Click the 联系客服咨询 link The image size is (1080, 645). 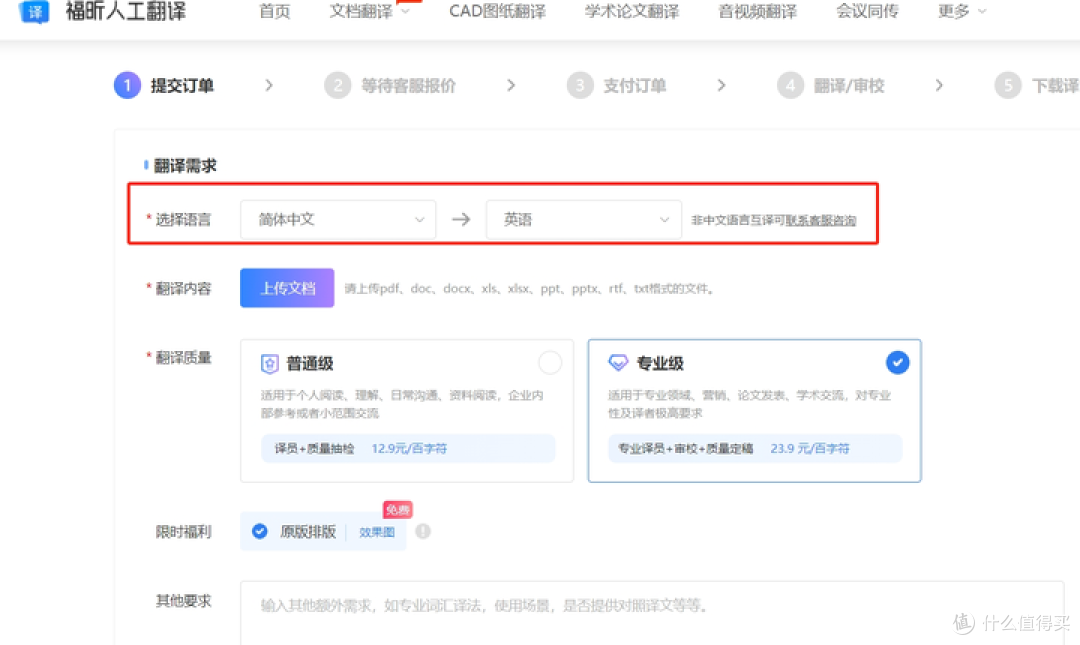[821, 221]
